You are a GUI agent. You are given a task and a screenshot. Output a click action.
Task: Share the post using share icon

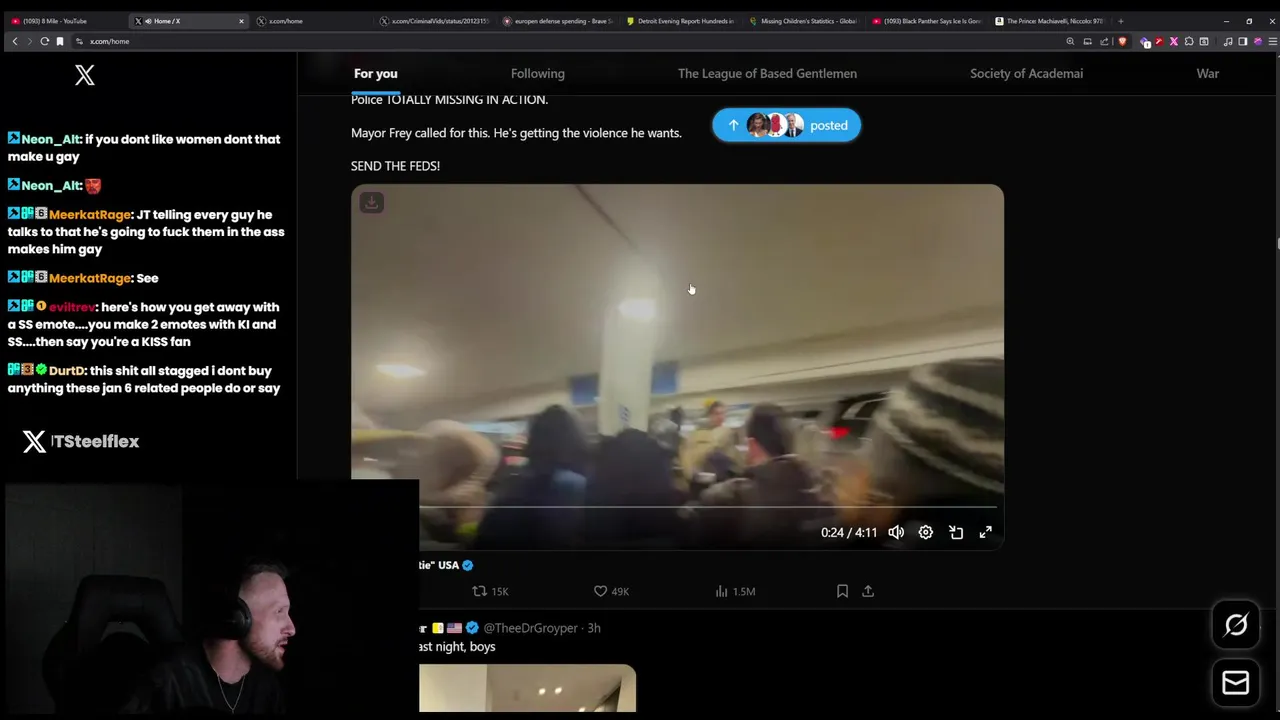pyautogui.click(x=868, y=591)
